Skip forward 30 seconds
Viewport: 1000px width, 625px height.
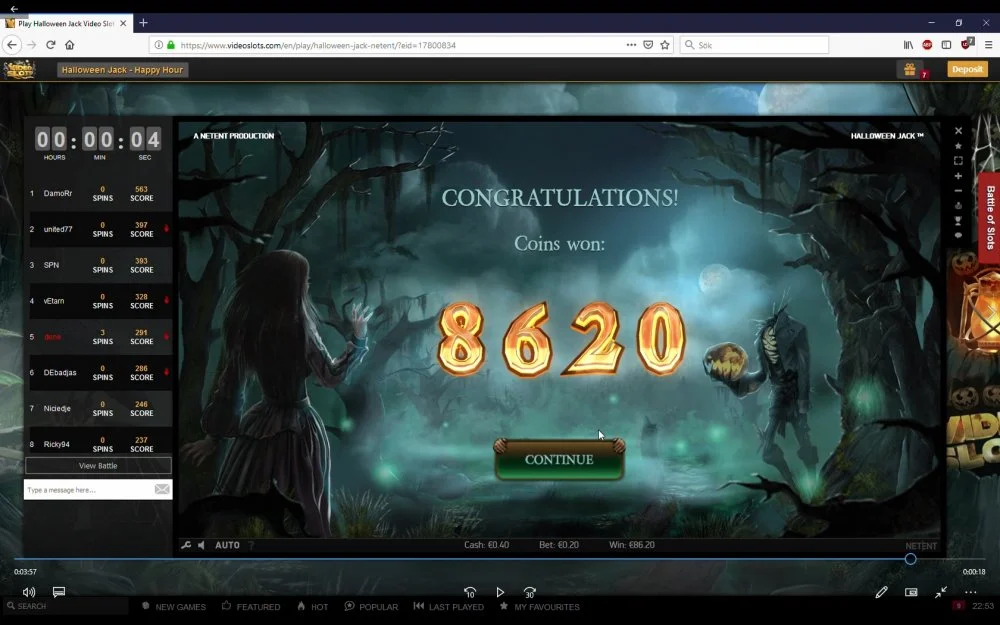(529, 592)
